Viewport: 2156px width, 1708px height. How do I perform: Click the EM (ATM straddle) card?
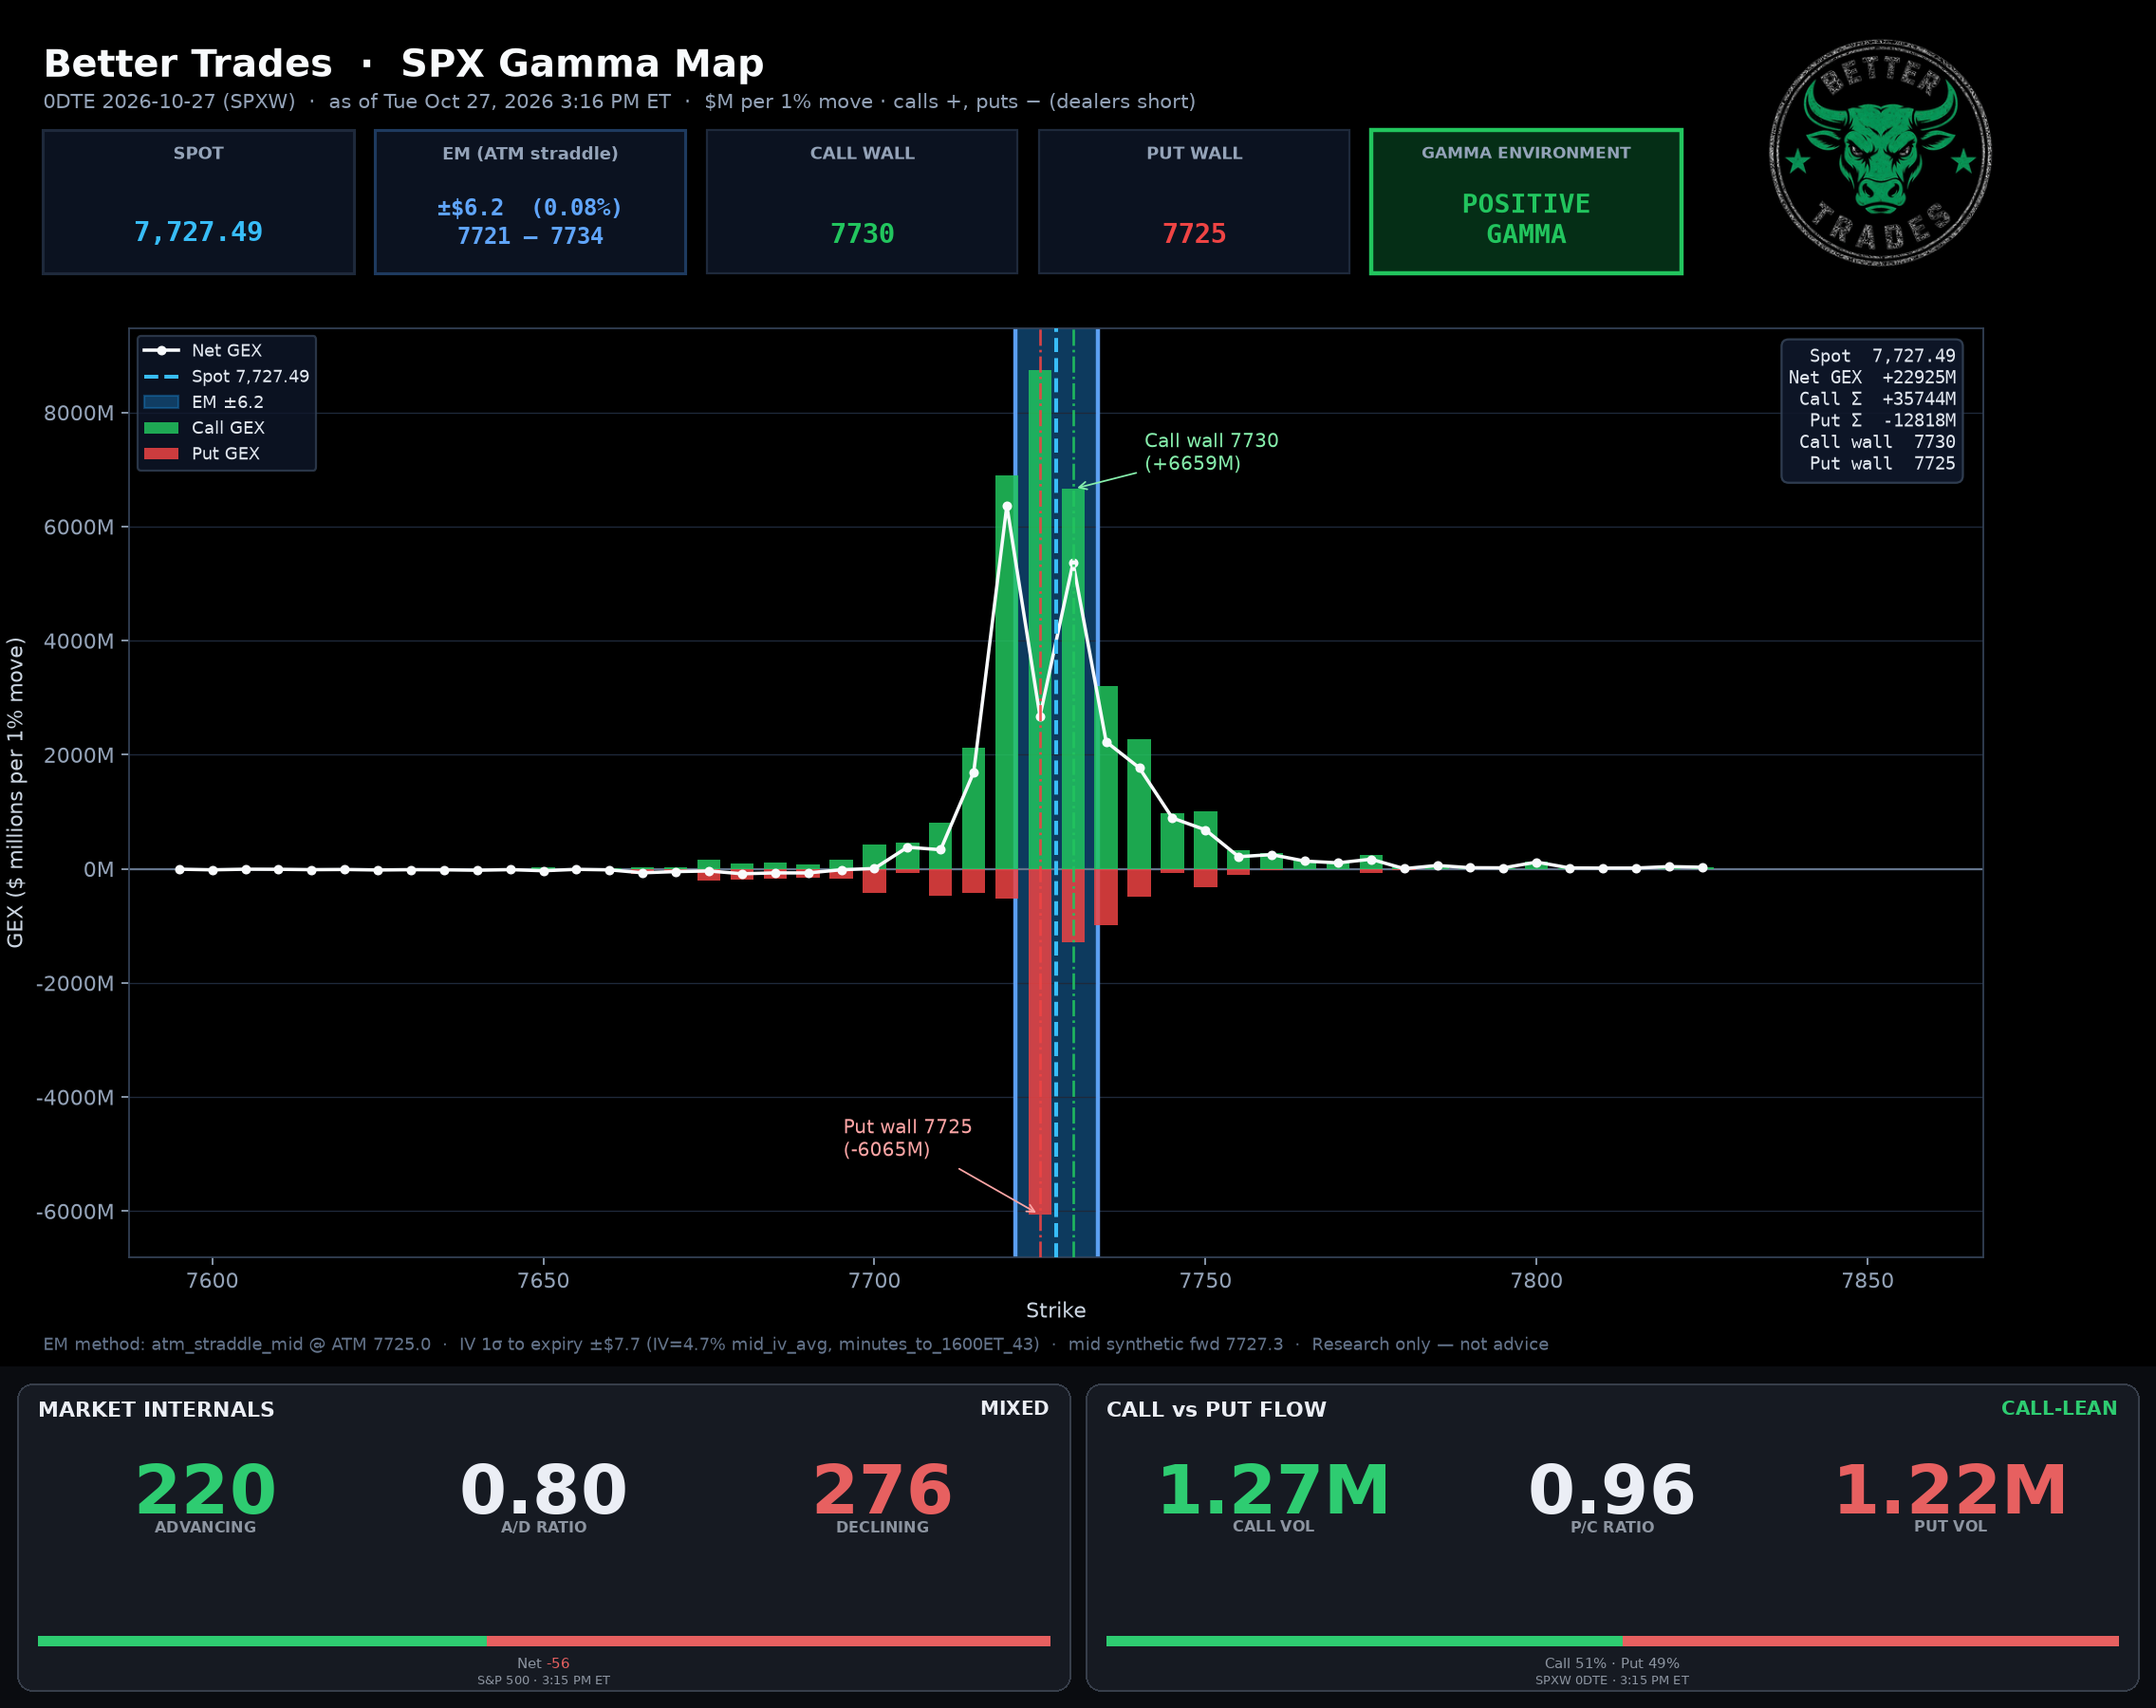coord(530,201)
